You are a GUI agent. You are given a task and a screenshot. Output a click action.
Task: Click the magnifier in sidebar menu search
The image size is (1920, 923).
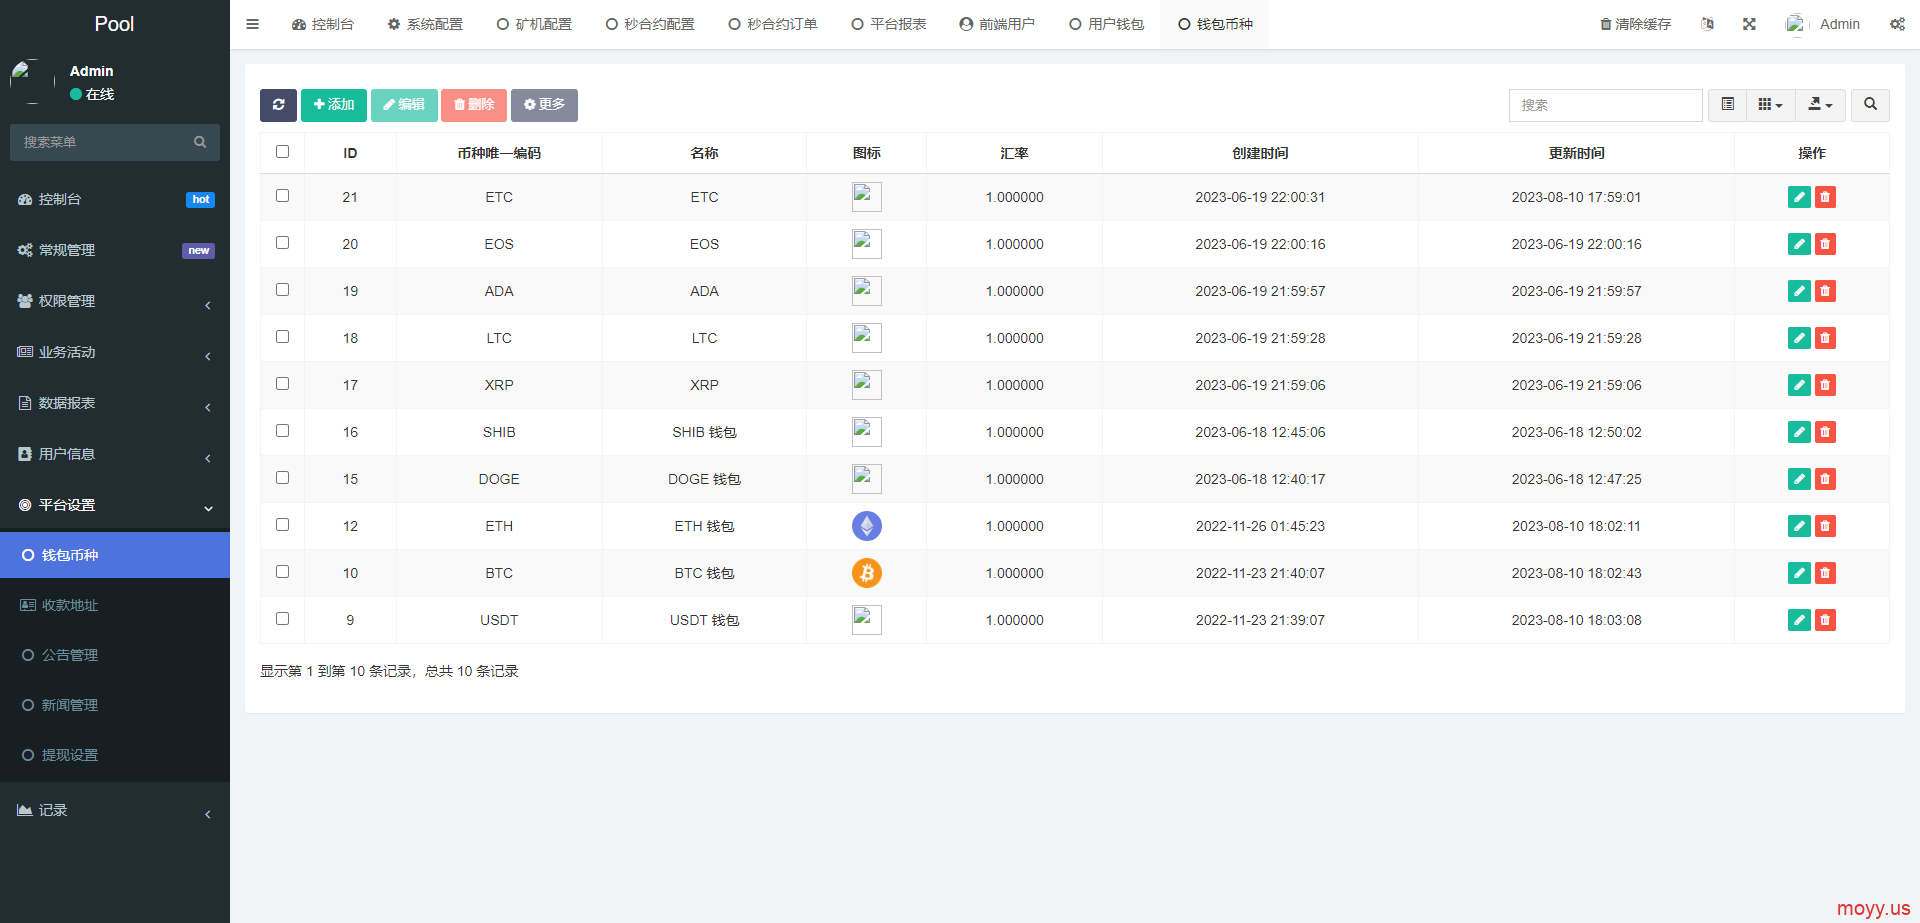[x=200, y=142]
